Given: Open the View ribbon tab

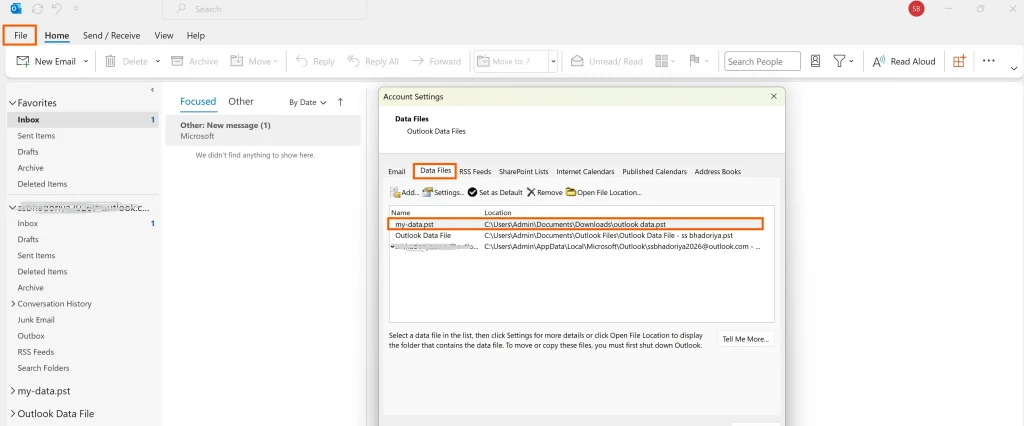Looking at the screenshot, I should [x=163, y=35].
